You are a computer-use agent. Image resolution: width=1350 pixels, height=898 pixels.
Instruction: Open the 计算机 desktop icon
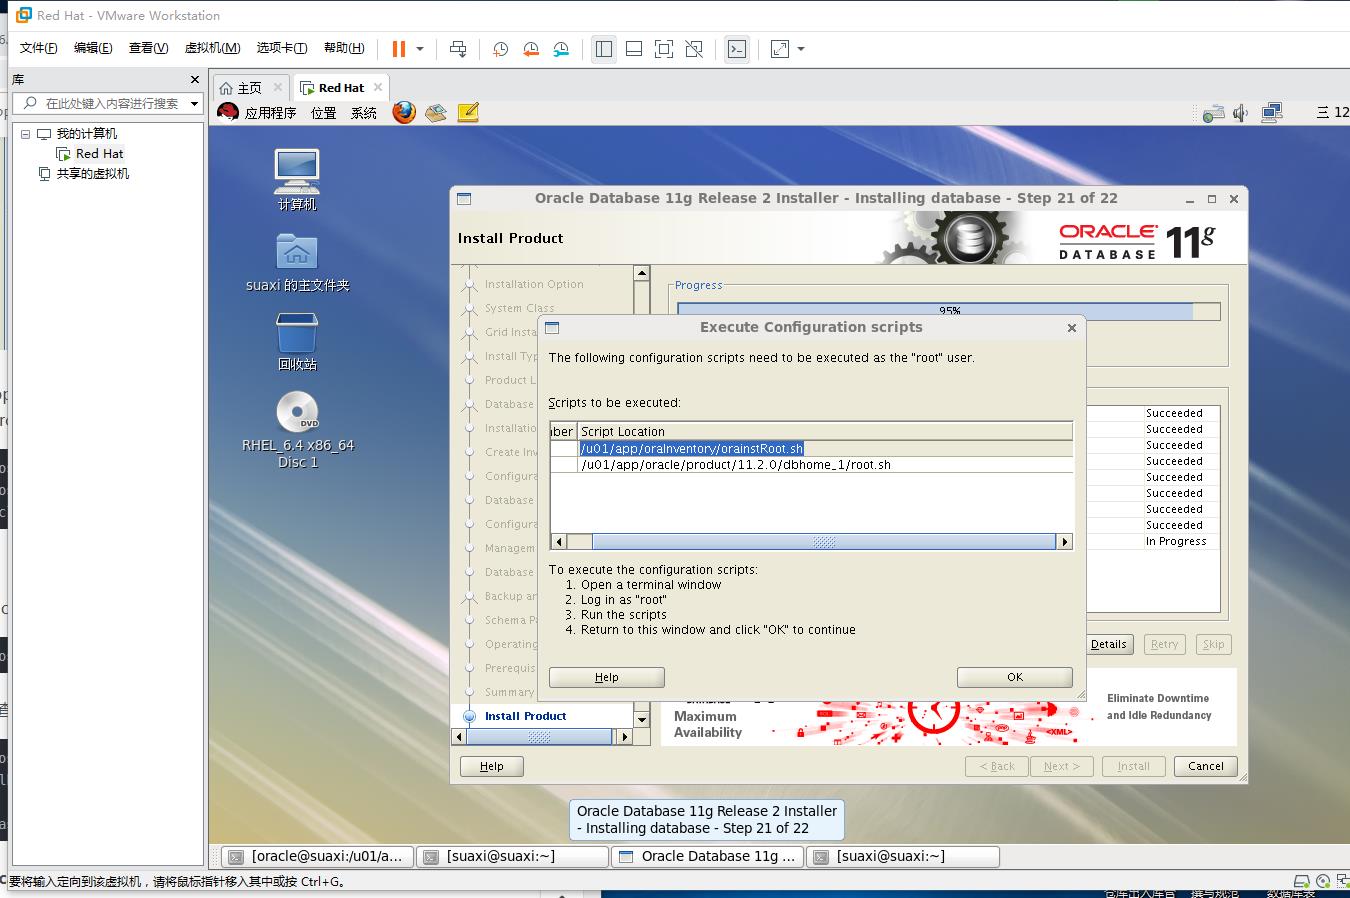click(x=297, y=180)
